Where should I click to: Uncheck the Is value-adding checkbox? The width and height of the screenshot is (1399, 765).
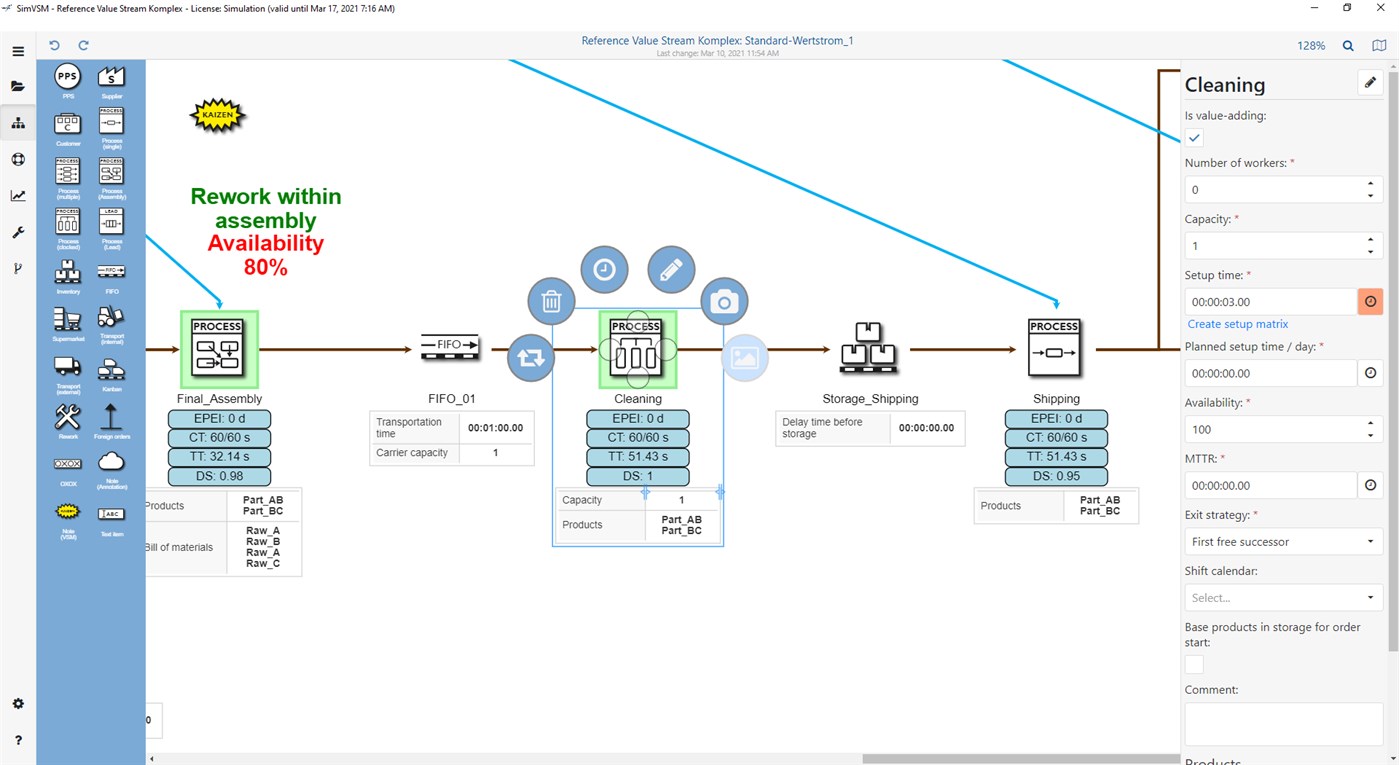1193,137
